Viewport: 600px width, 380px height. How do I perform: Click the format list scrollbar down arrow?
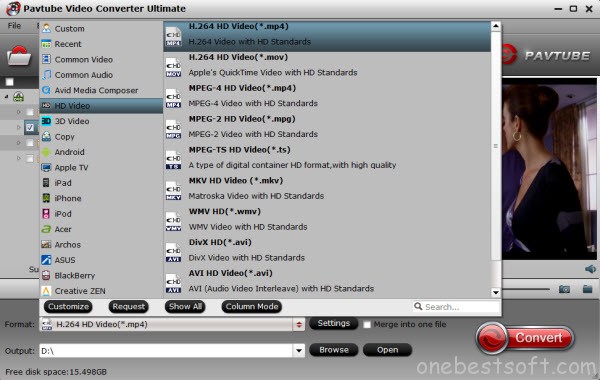tap(496, 293)
